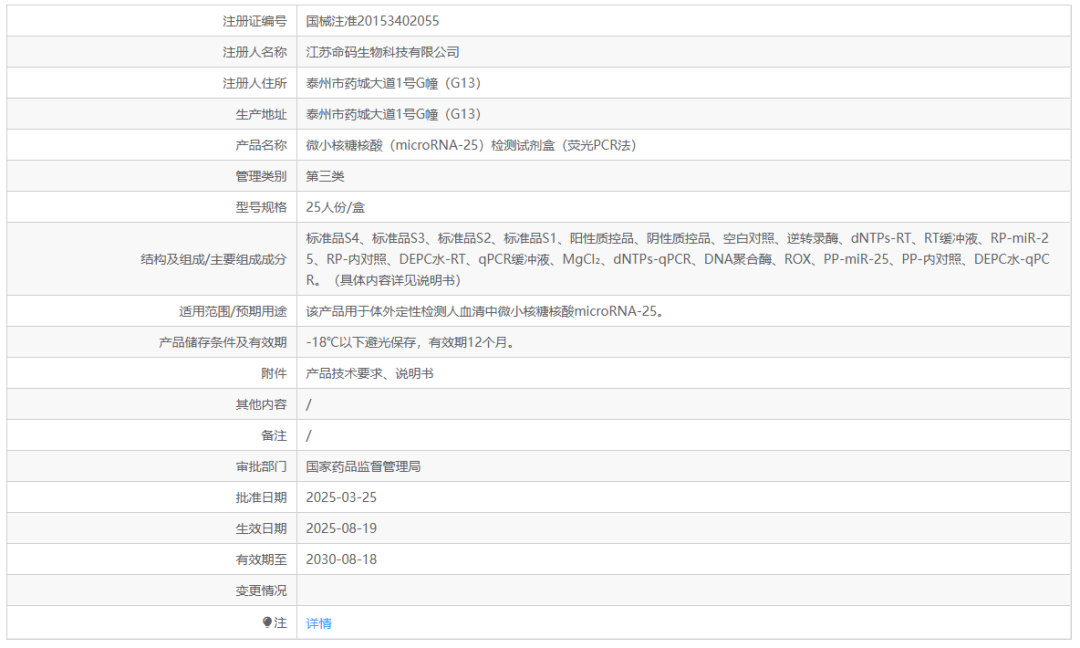Click approval date 2025-03-25

pyautogui.click(x=341, y=497)
